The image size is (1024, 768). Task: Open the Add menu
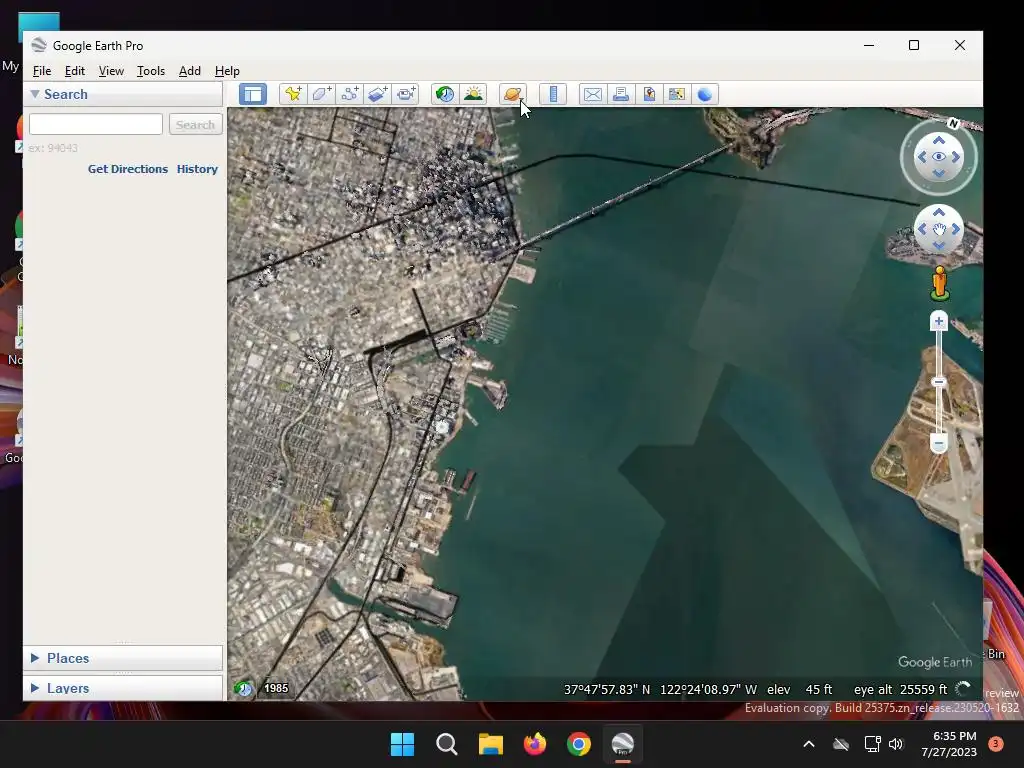pos(190,71)
